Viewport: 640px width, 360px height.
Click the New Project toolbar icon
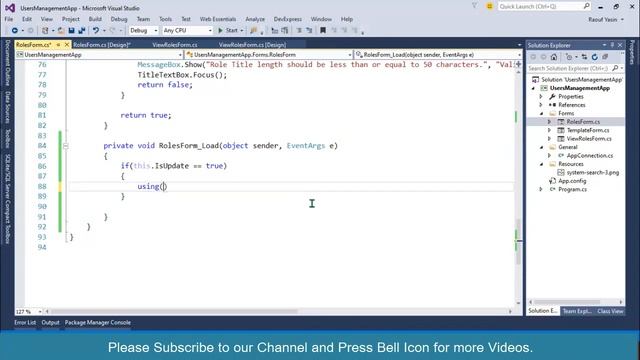pyautogui.click(x=45, y=31)
